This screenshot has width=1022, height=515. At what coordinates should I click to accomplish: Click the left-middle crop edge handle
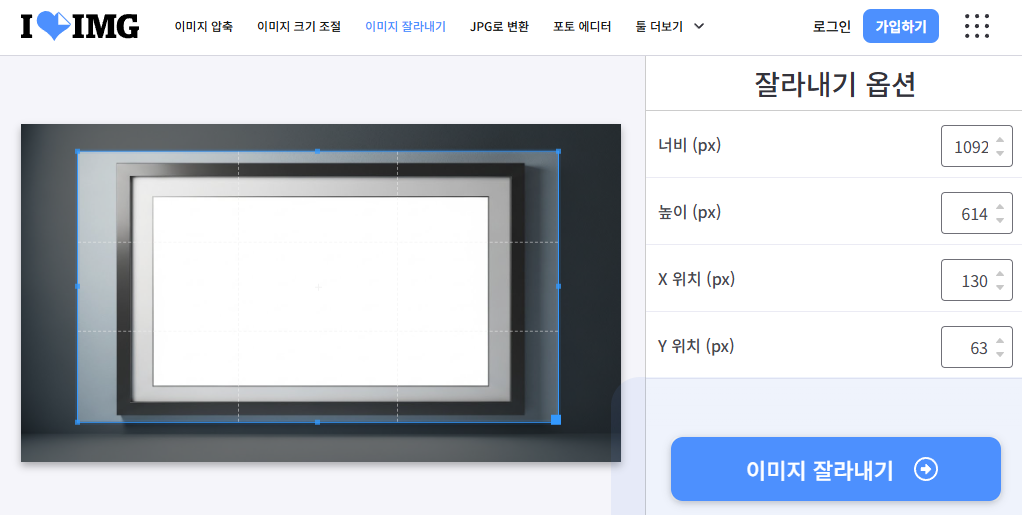pos(78,286)
